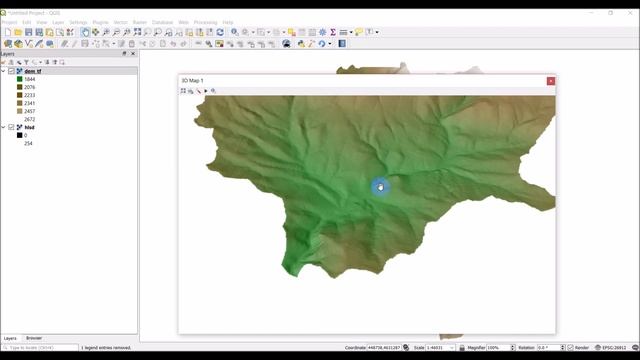Open messages log icon at status bar end
640x360 pixels.
[635, 348]
